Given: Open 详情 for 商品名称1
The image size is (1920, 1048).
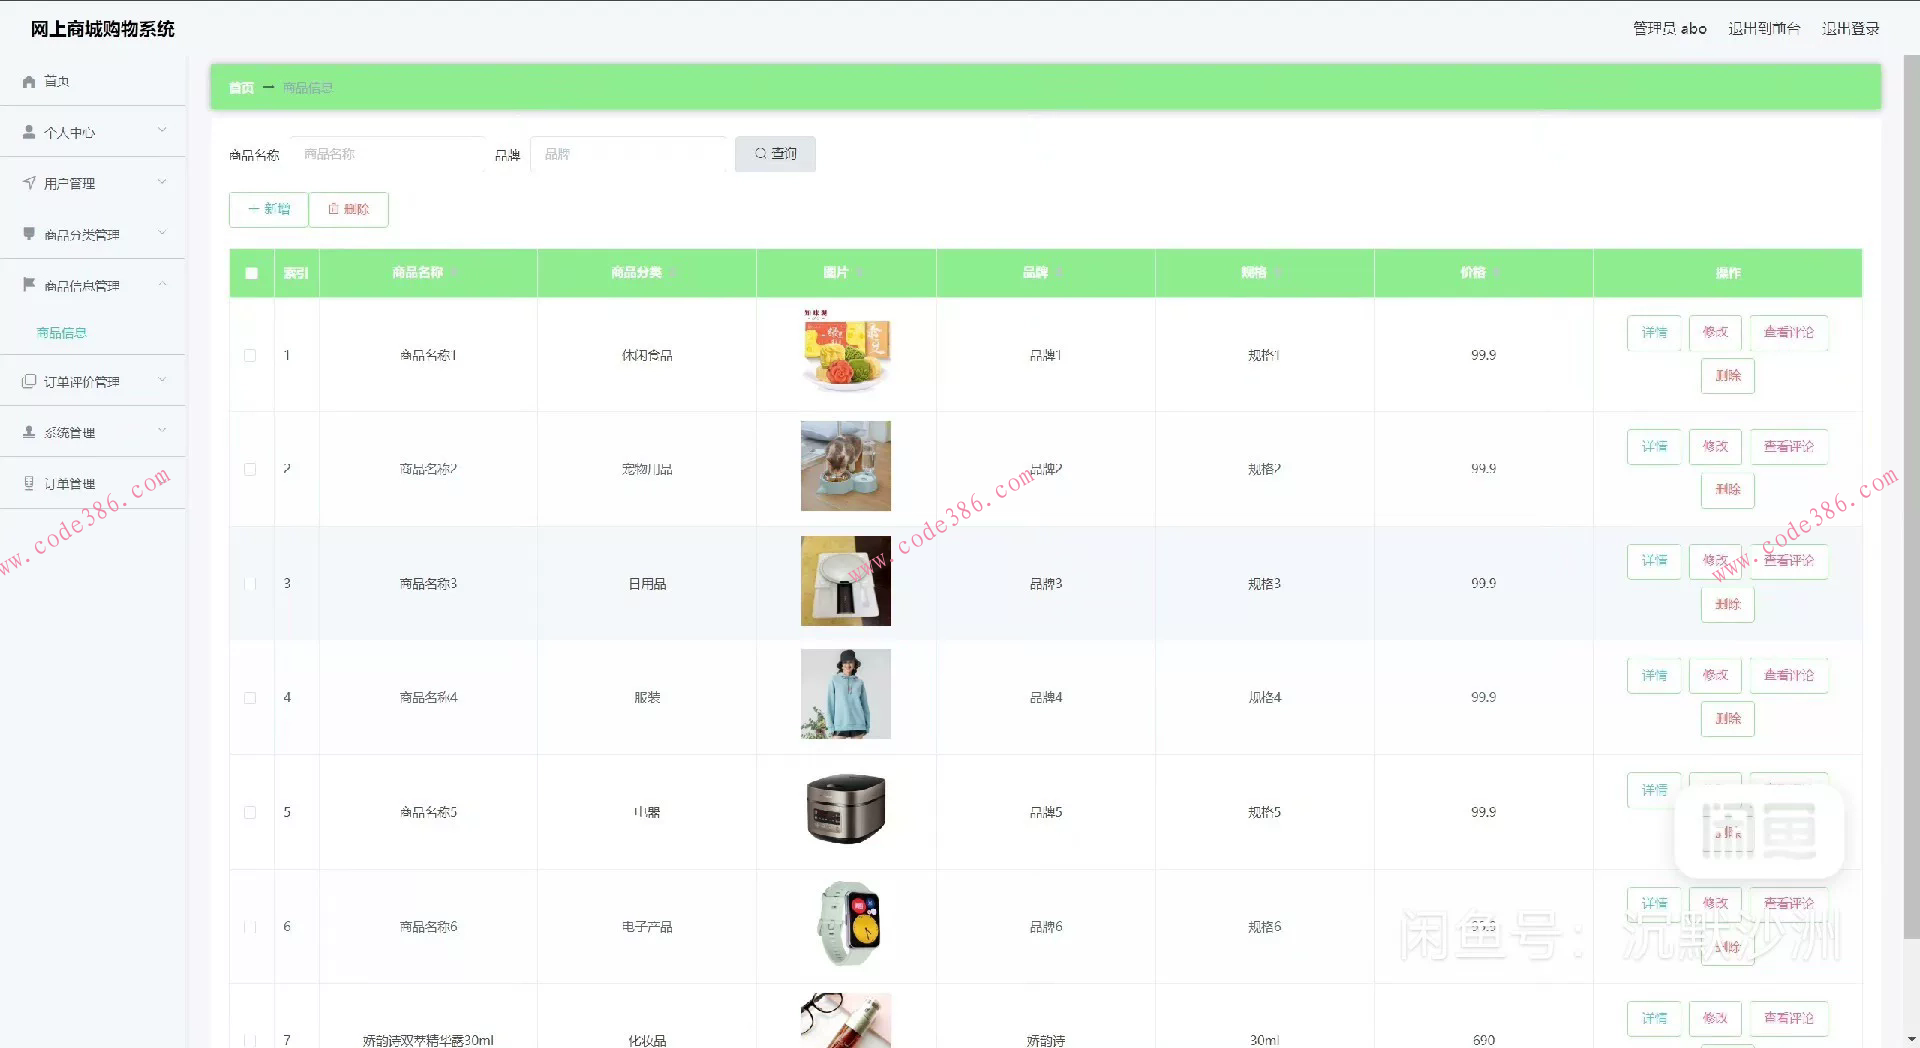Looking at the screenshot, I should pyautogui.click(x=1654, y=332).
